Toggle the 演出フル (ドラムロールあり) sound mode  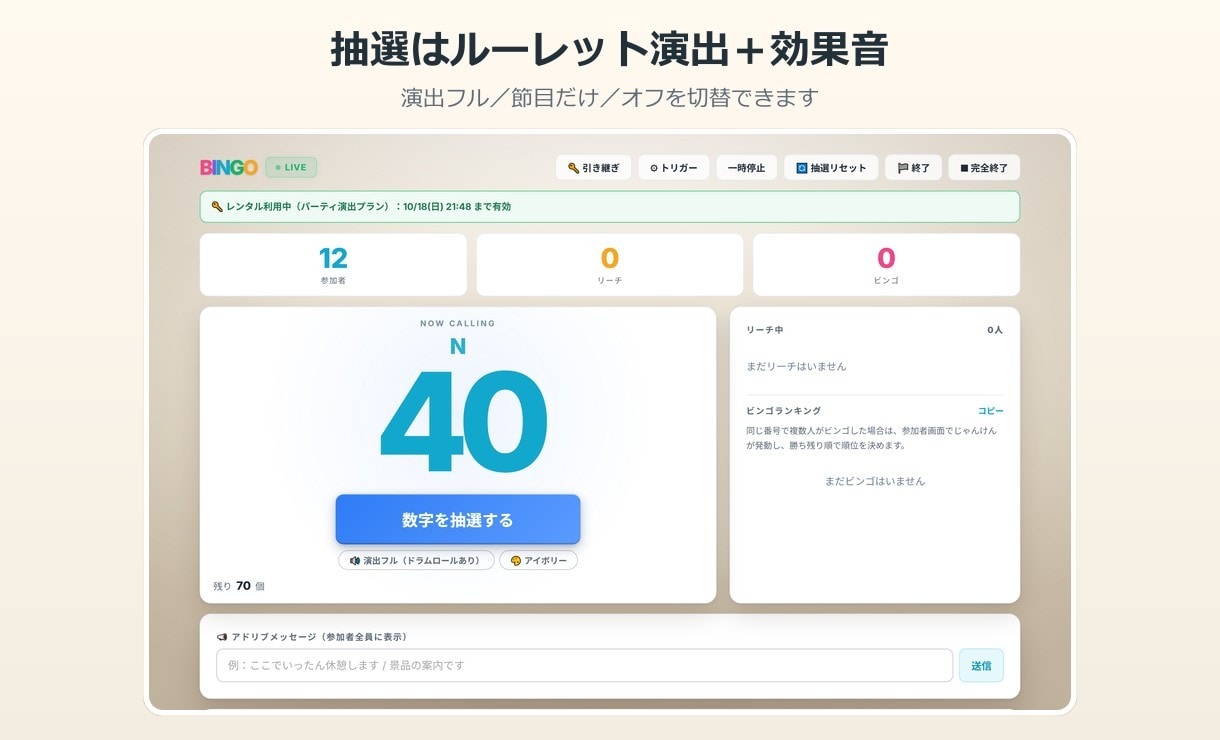416,561
